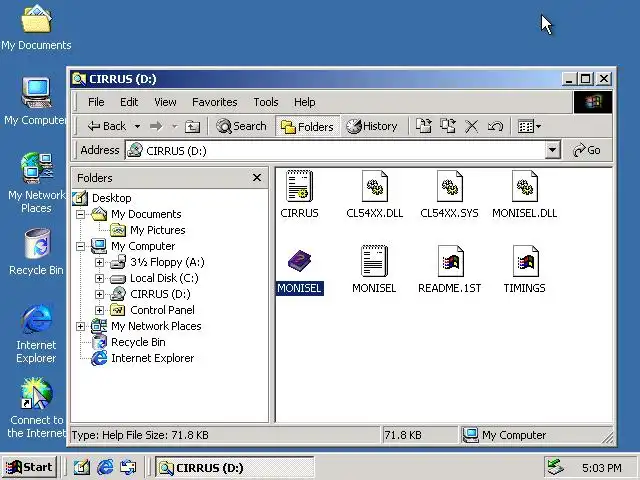Click the 5:03 PM taskbar clock
This screenshot has height=480, width=640.
pyautogui.click(x=602, y=468)
